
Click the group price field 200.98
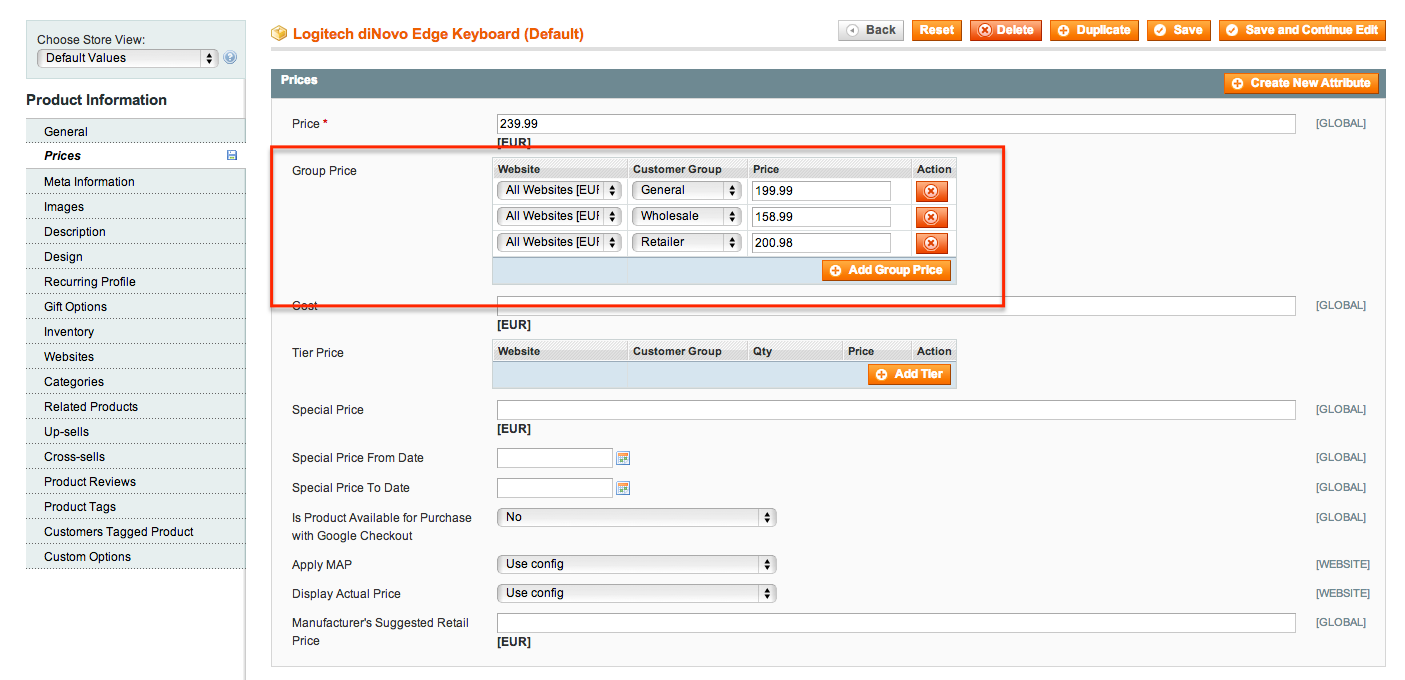click(x=821, y=243)
